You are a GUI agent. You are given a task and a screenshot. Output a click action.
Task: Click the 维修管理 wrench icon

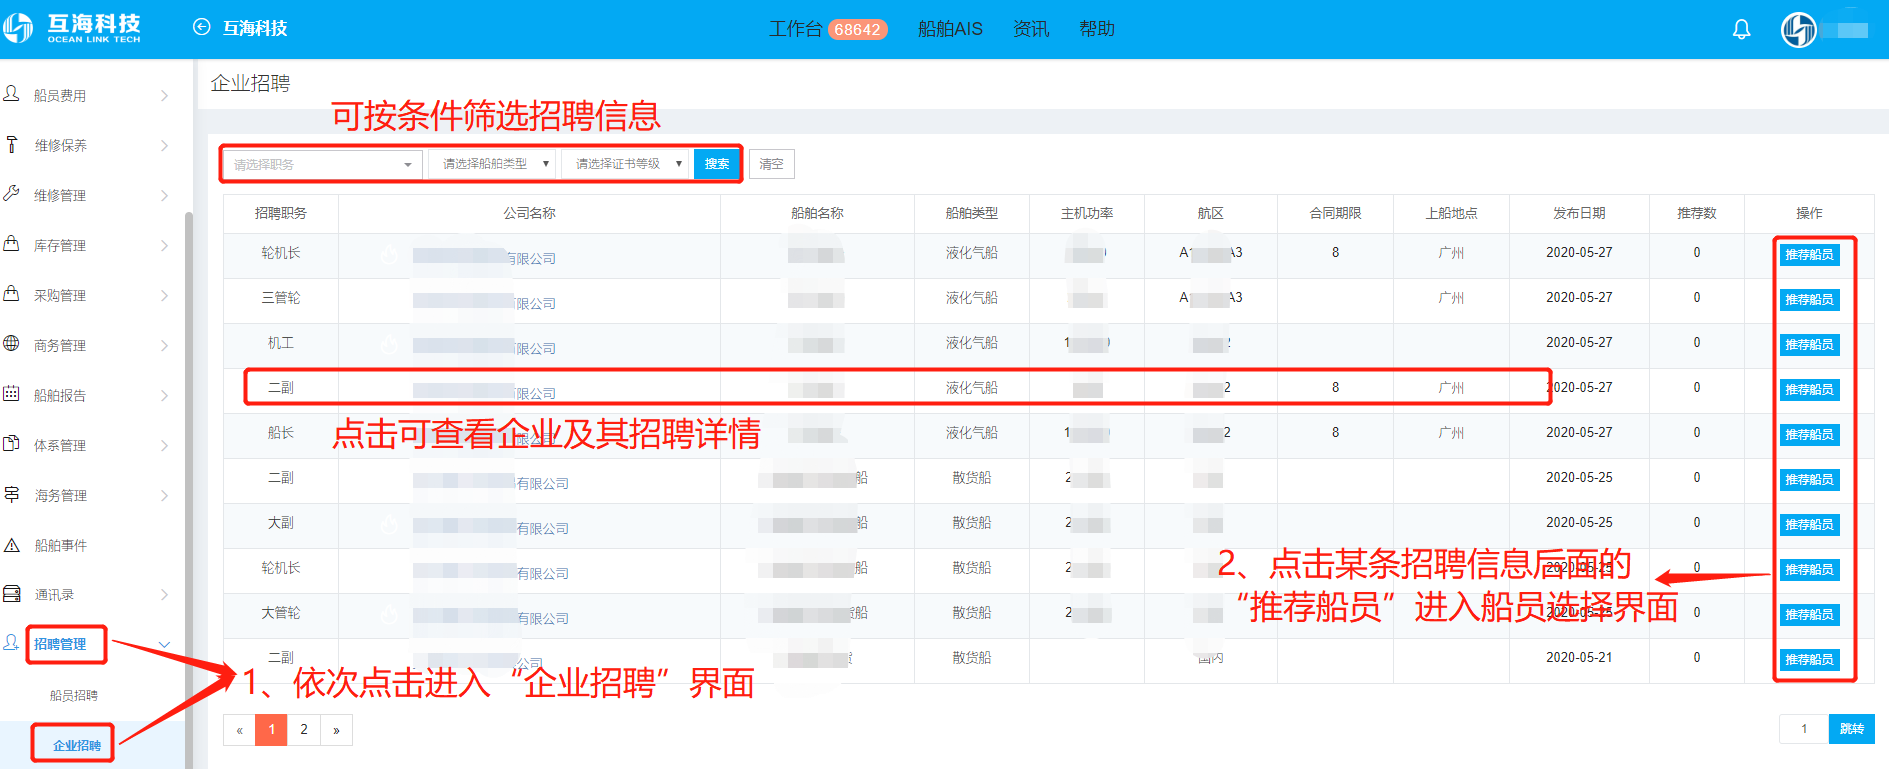tap(12, 193)
